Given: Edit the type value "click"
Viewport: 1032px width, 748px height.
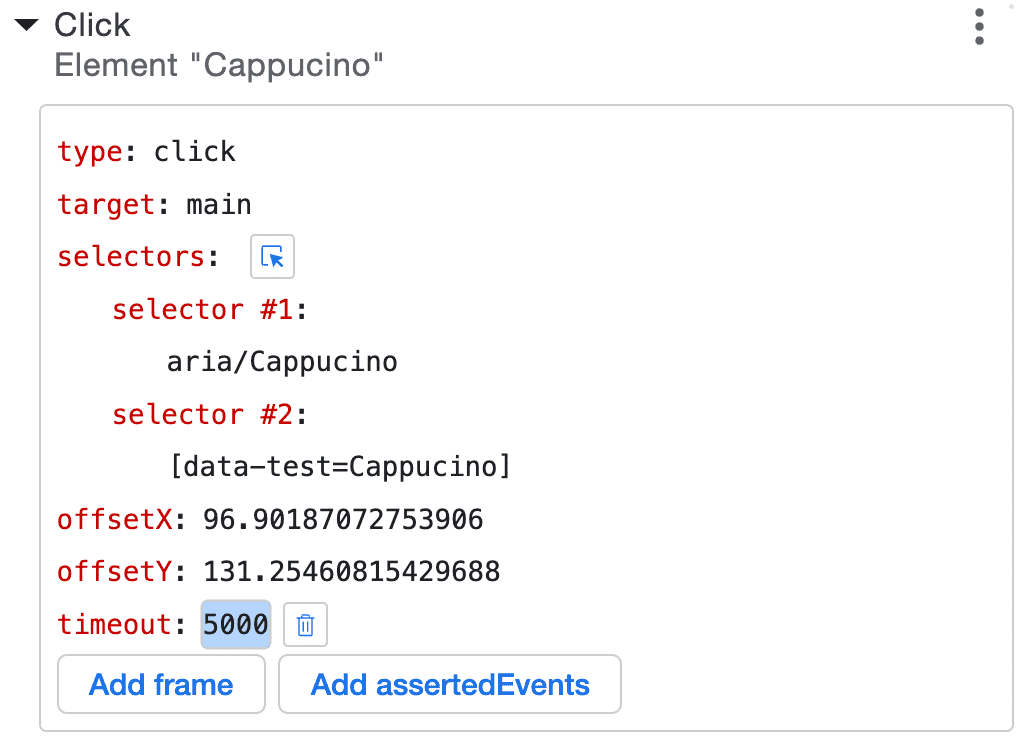Looking at the screenshot, I should click(195, 152).
